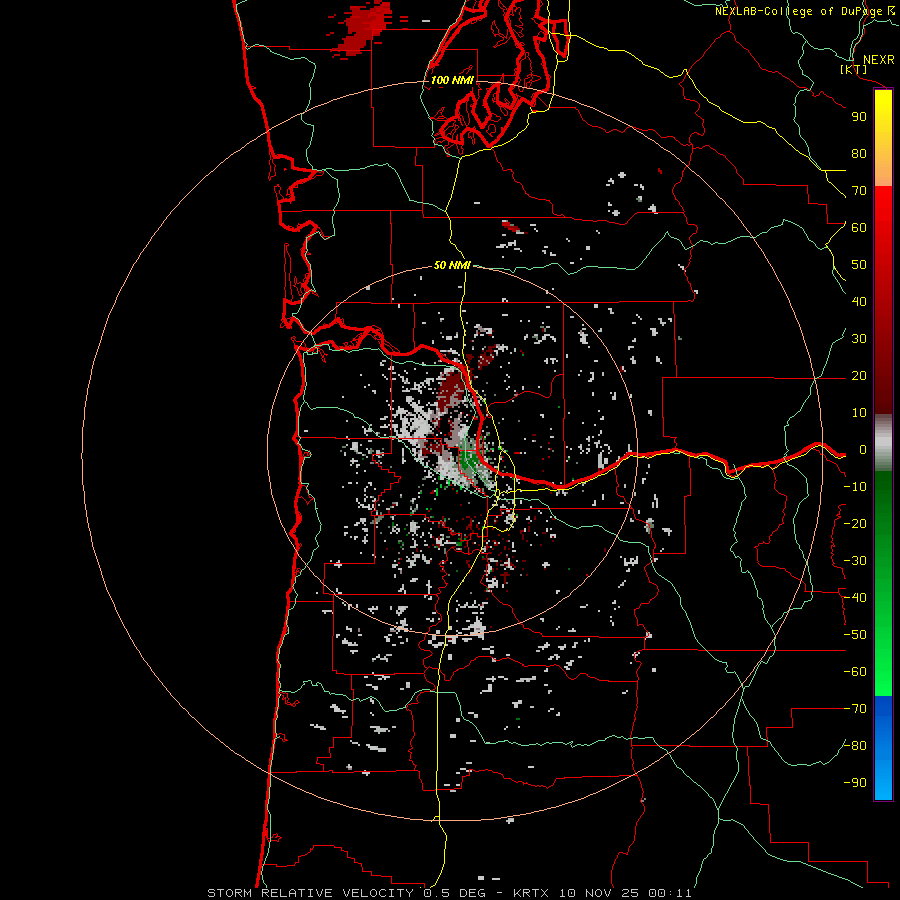
Task: Pick the gray zero-velocity color bar segment
Action: pyautogui.click(x=883, y=443)
